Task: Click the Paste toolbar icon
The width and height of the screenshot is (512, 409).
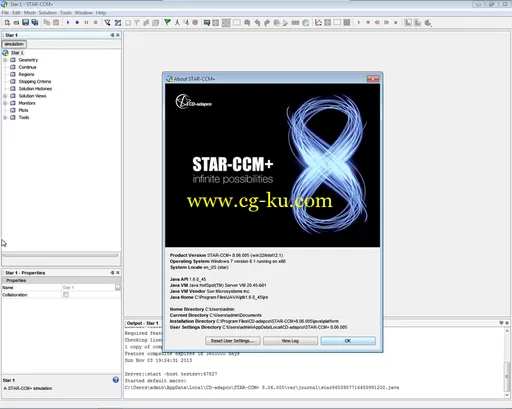Action: pos(56,22)
